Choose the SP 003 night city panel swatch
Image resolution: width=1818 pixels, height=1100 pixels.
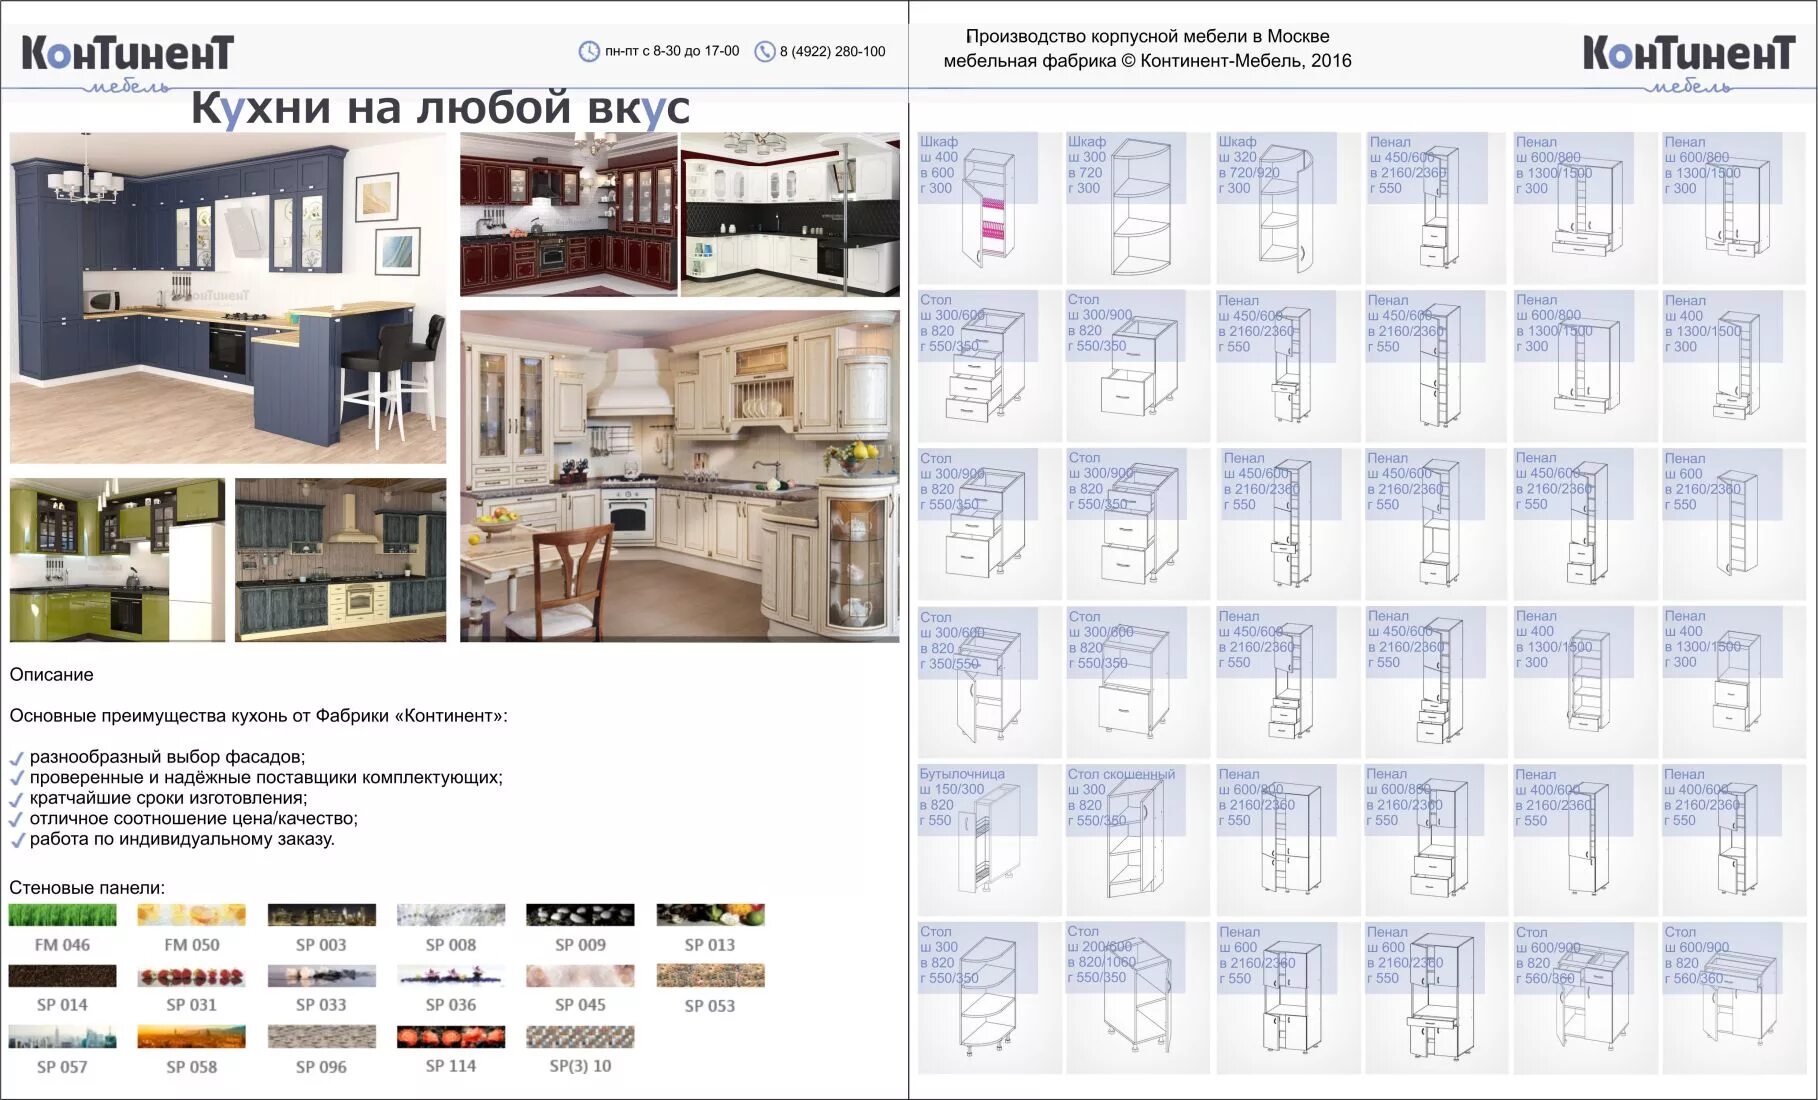pos(321,915)
